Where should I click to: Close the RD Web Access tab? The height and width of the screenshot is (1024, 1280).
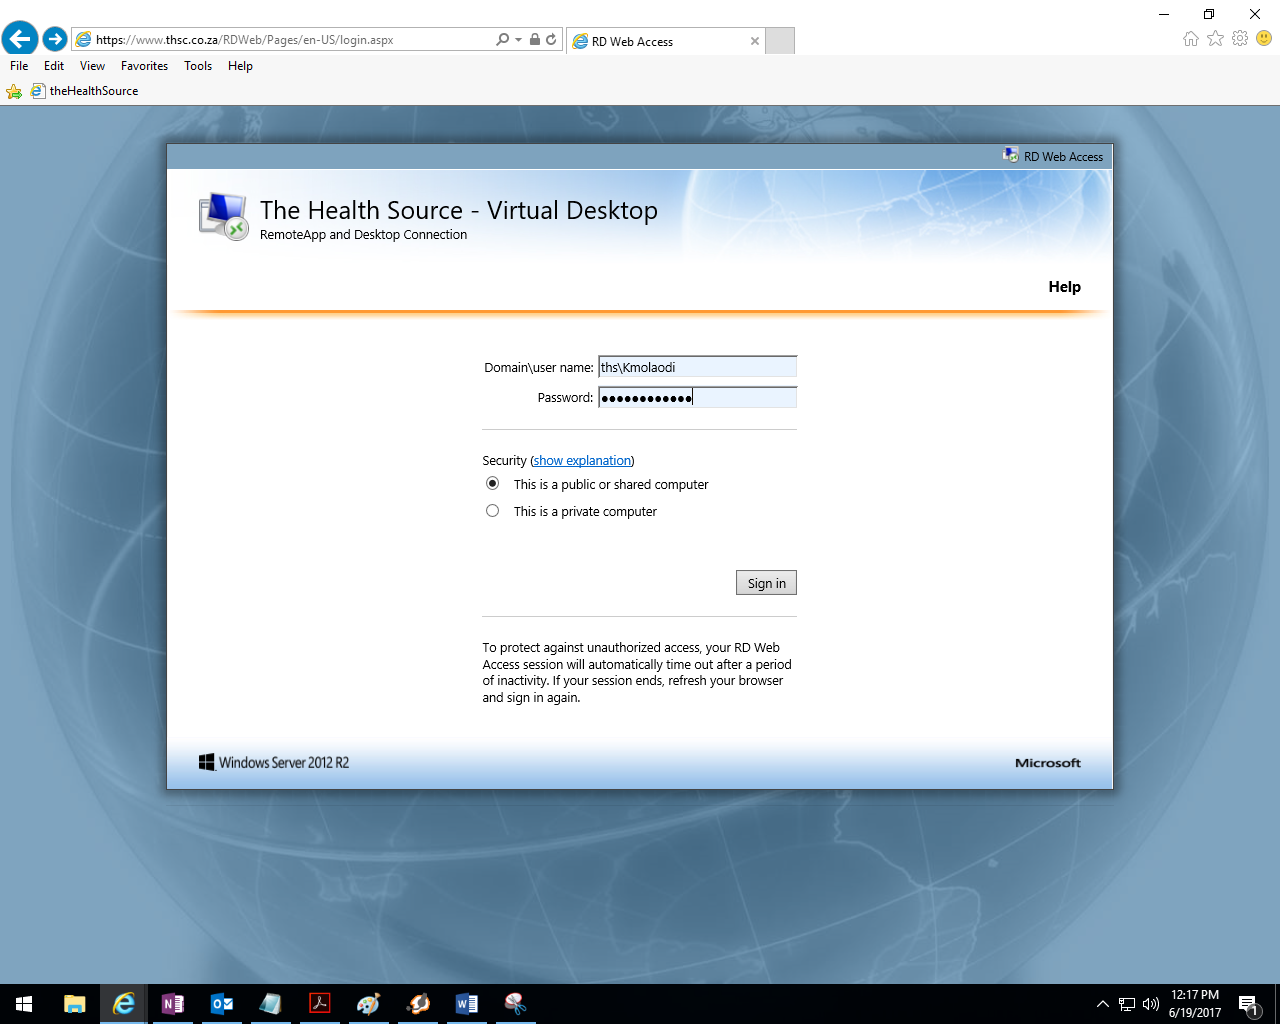(x=755, y=41)
